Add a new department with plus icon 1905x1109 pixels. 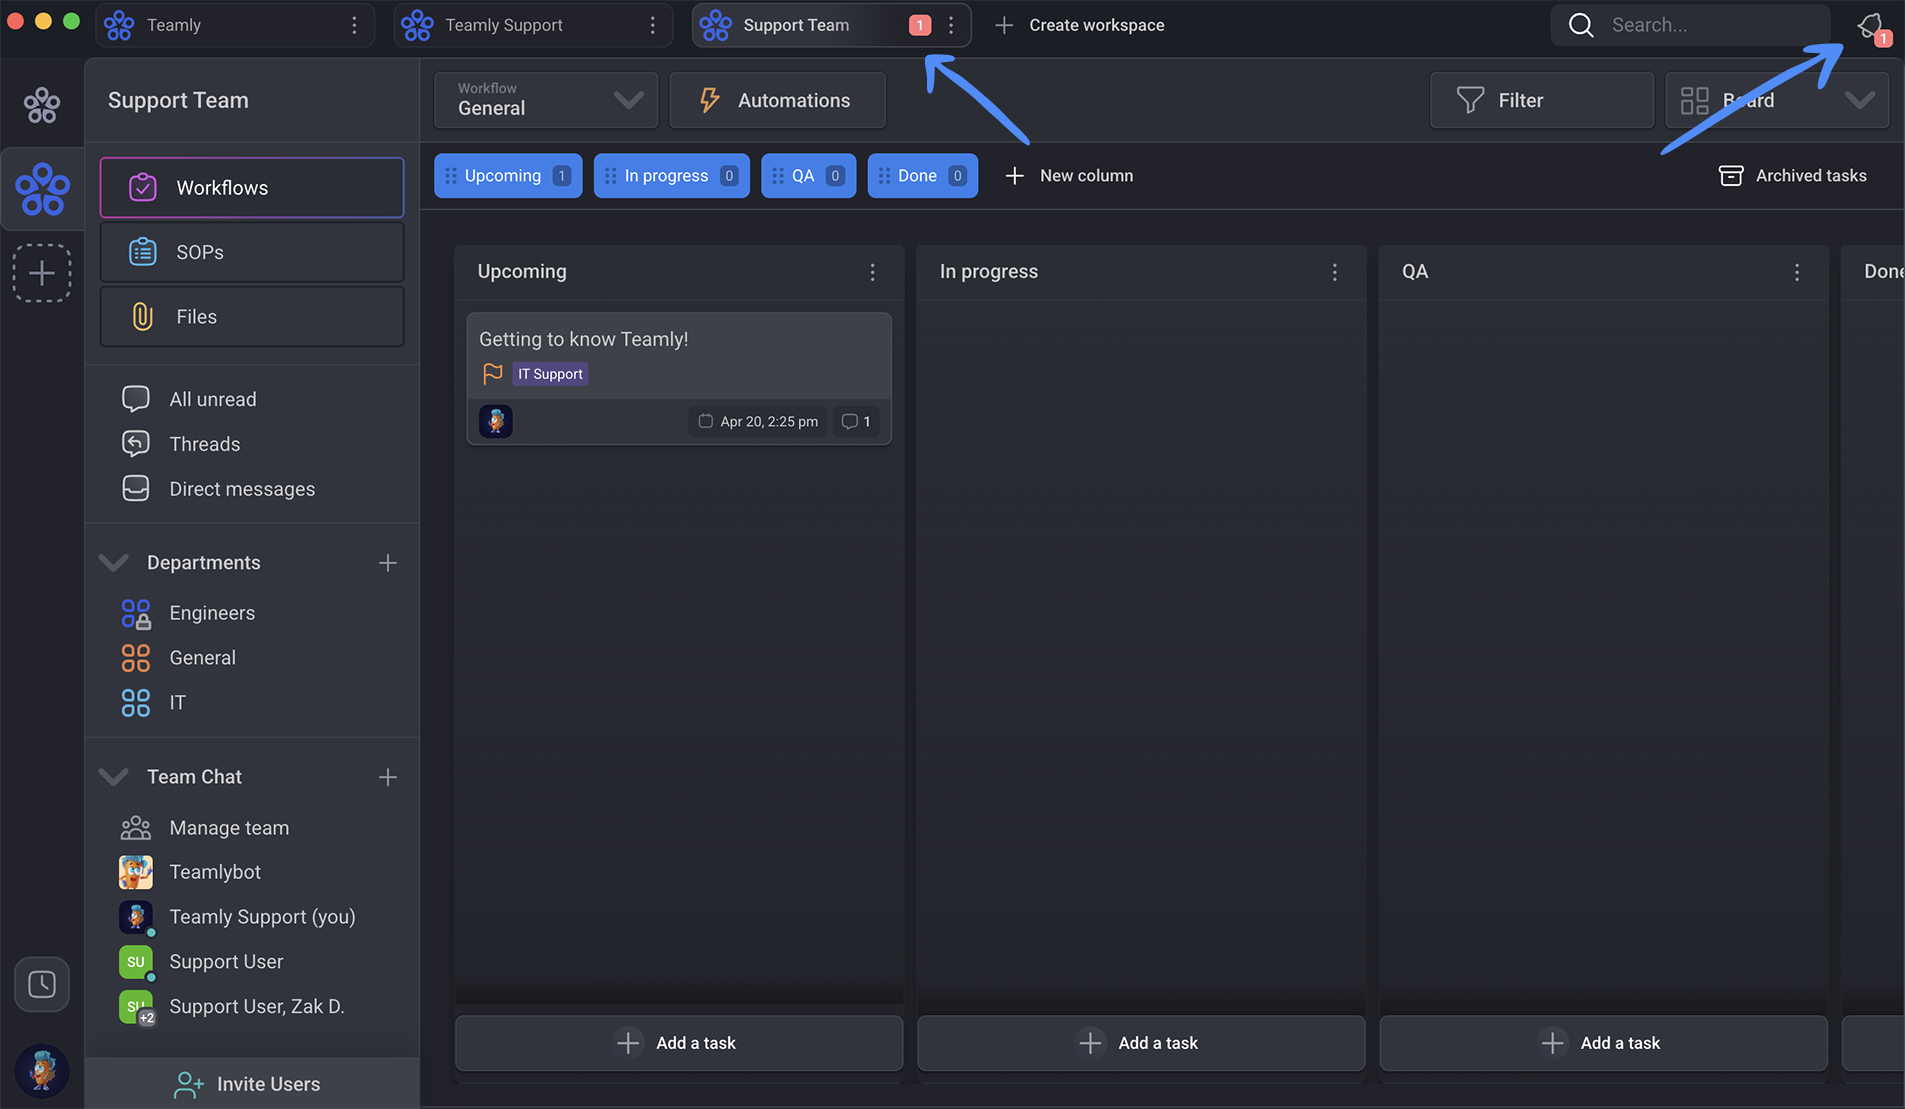pyautogui.click(x=388, y=563)
